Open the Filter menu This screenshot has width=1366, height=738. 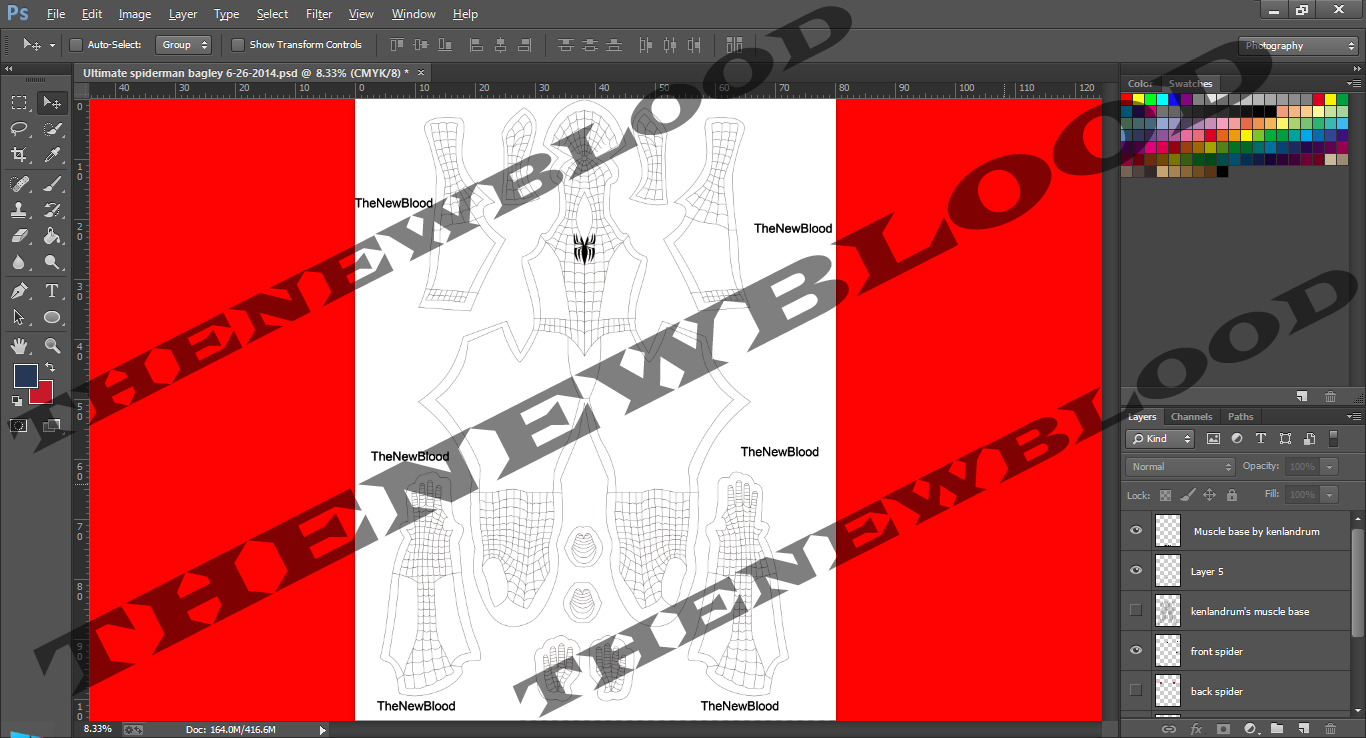tap(319, 14)
